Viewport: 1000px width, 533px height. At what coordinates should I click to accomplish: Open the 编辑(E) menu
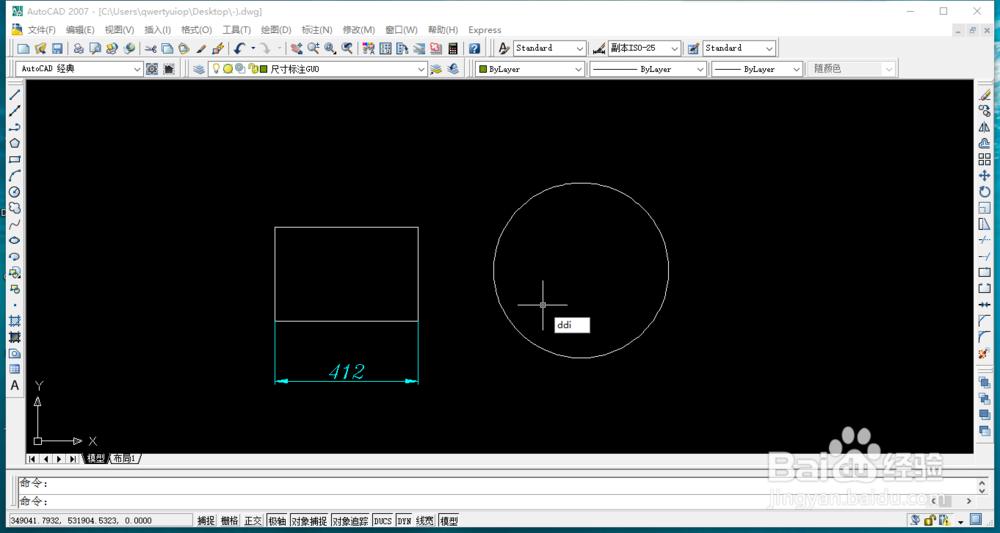click(80, 30)
